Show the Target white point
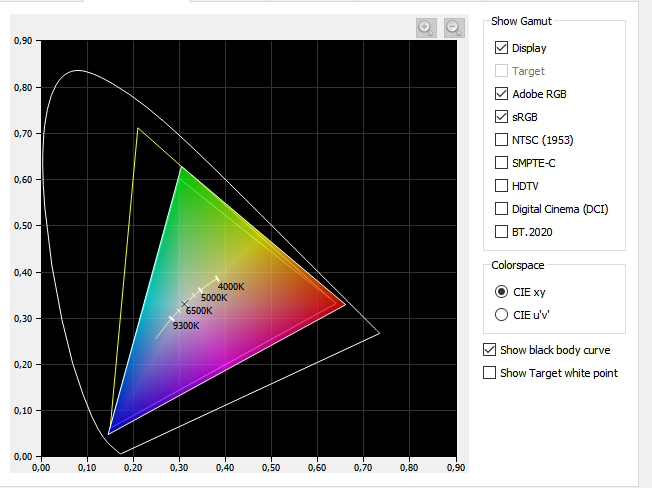 click(489, 373)
